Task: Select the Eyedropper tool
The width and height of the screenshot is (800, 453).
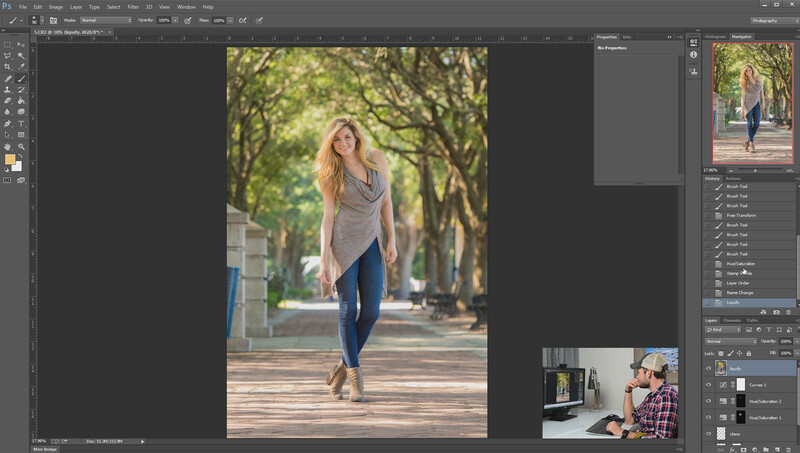Action: click(x=21, y=67)
